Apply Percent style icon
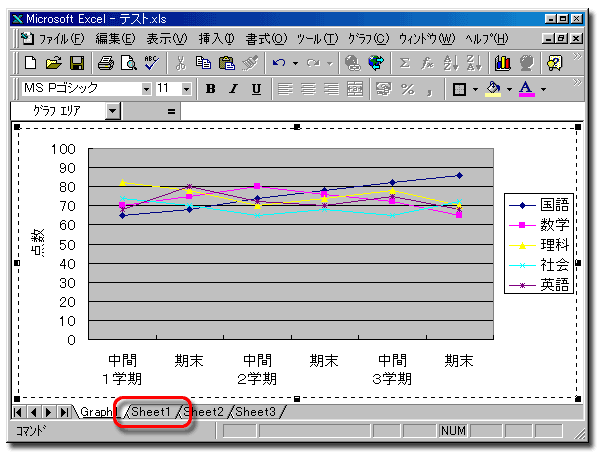This screenshot has width=600, height=456. [408, 89]
